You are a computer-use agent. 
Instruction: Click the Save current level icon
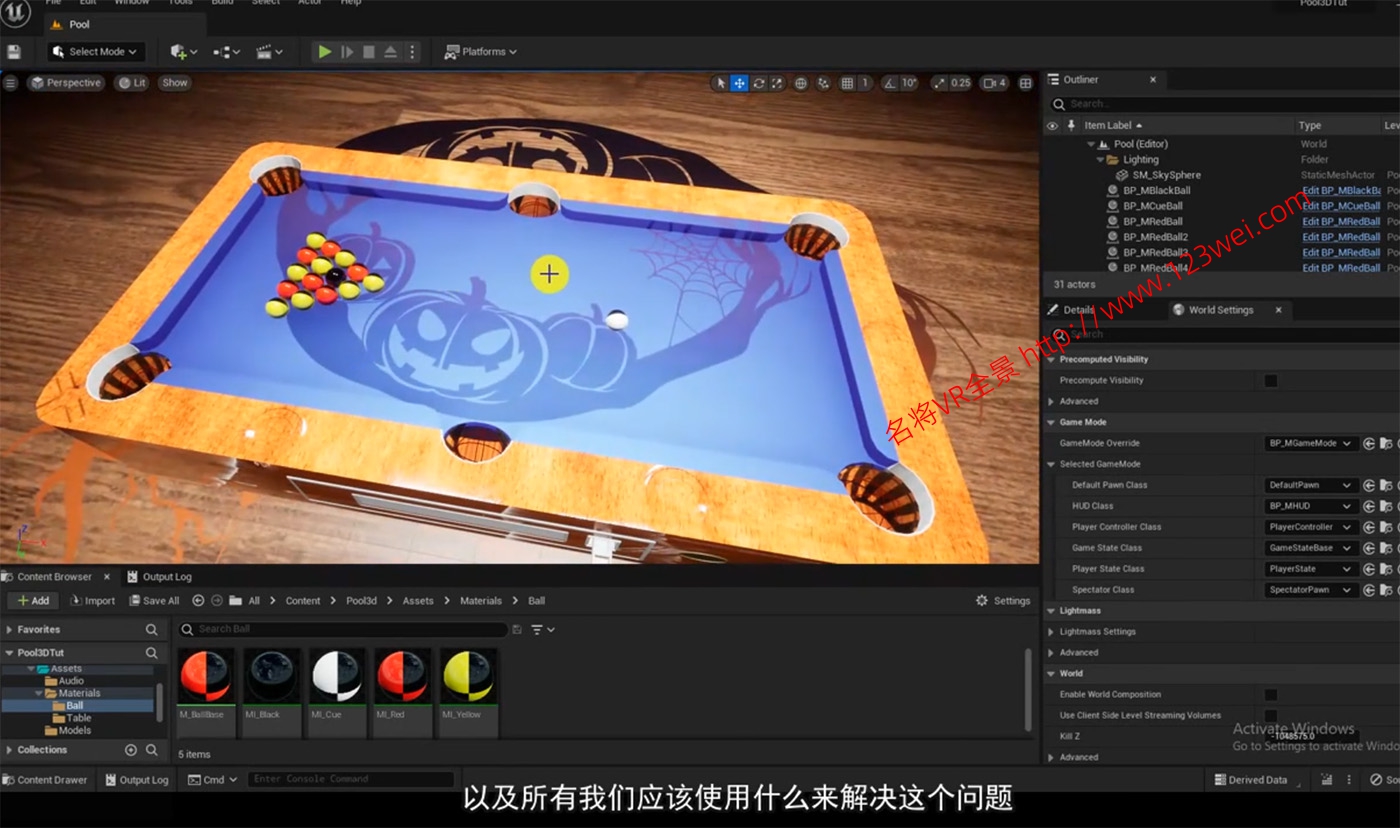(15, 51)
